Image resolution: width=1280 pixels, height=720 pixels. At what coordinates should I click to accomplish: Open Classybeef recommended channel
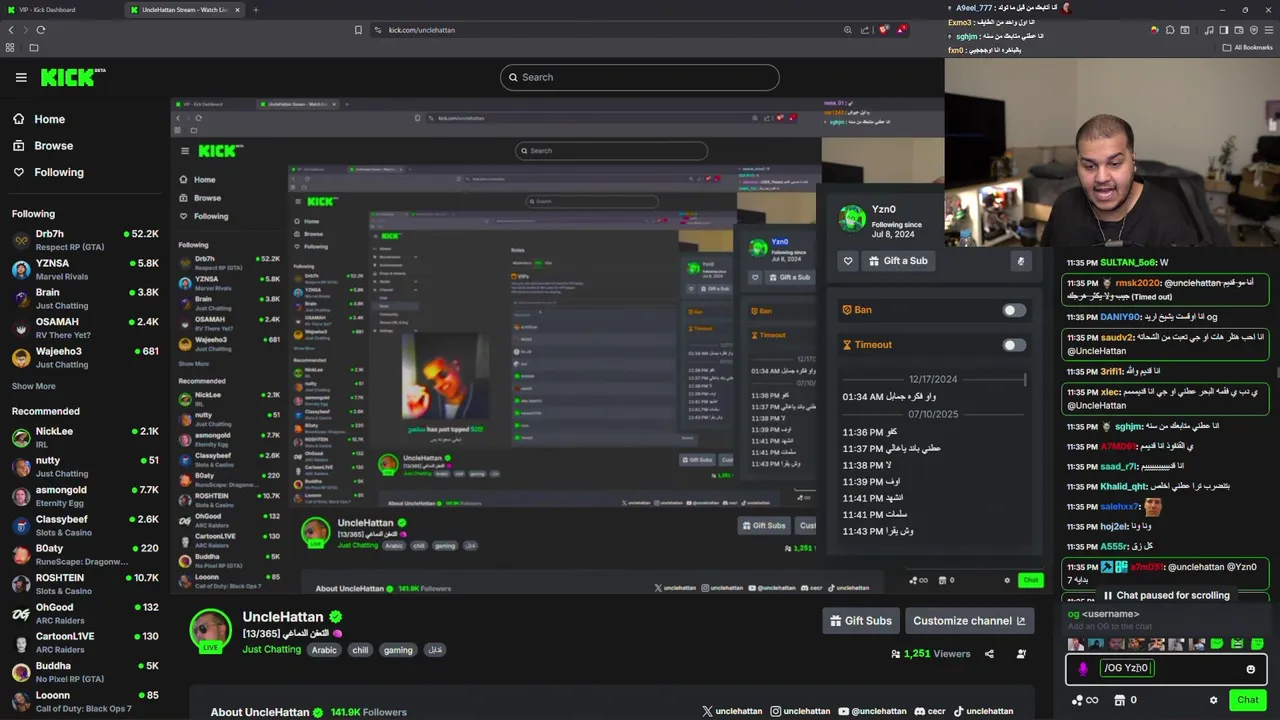(85, 525)
